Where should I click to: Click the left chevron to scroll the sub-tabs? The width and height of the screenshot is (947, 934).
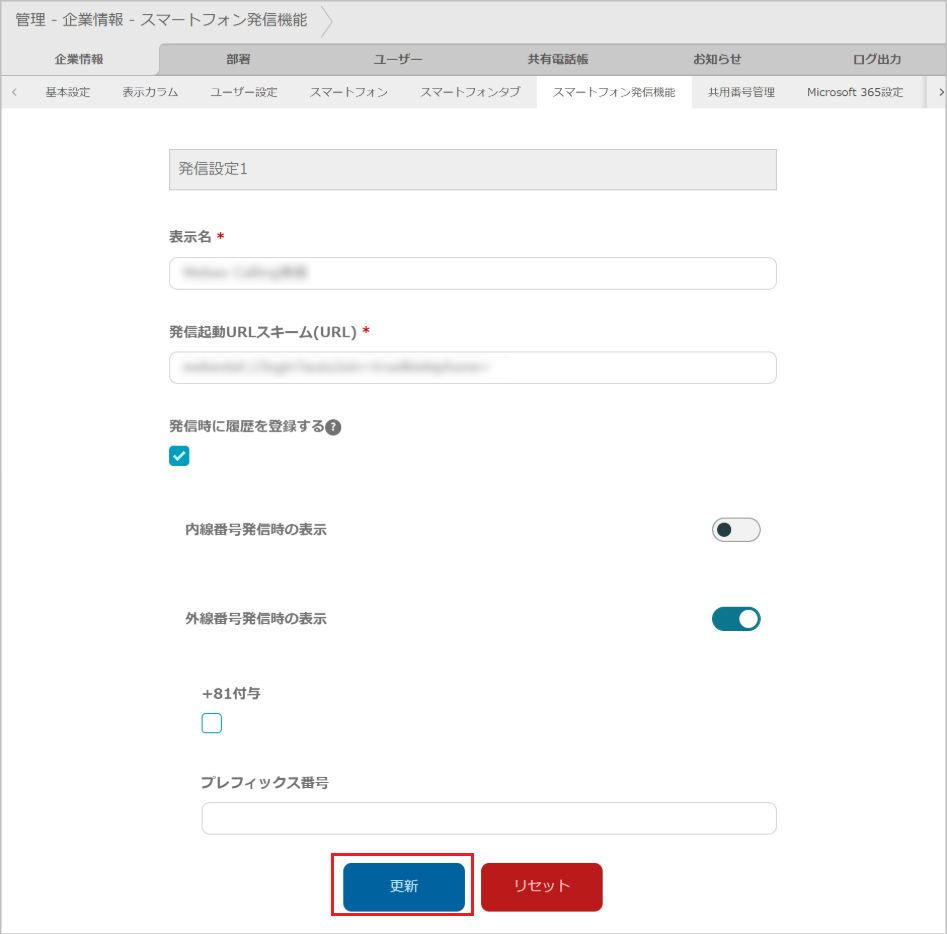(x=14, y=91)
